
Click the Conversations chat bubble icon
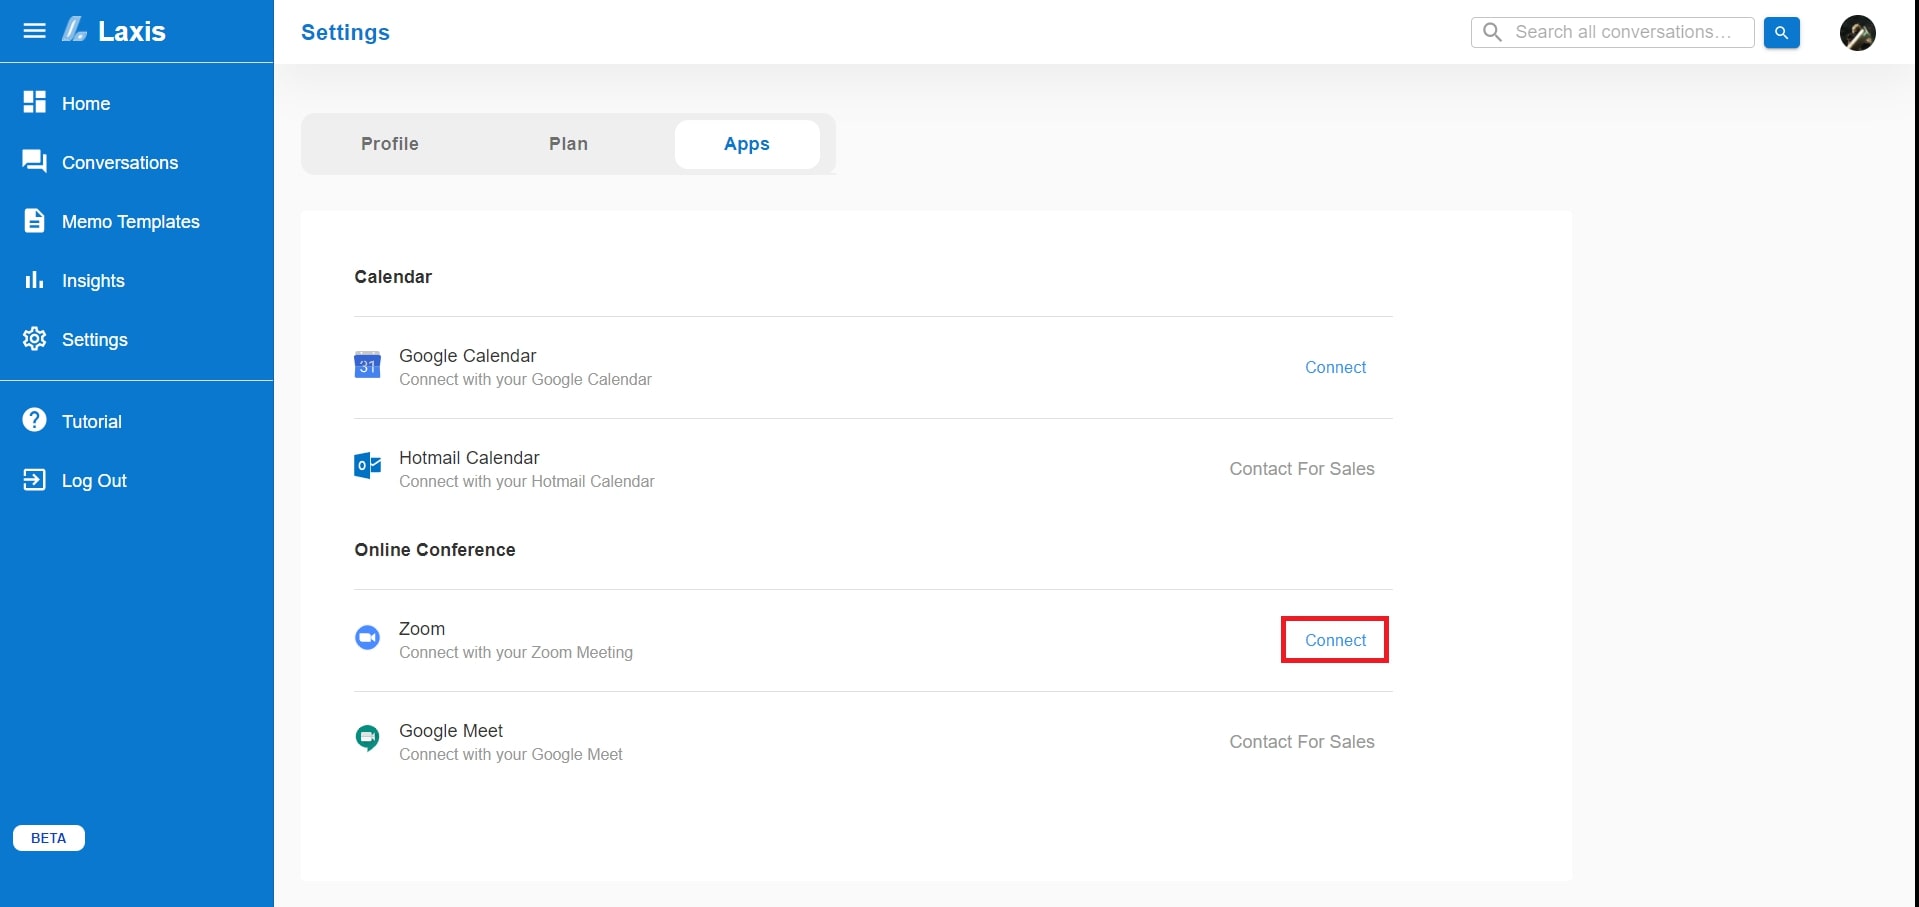[x=34, y=161]
